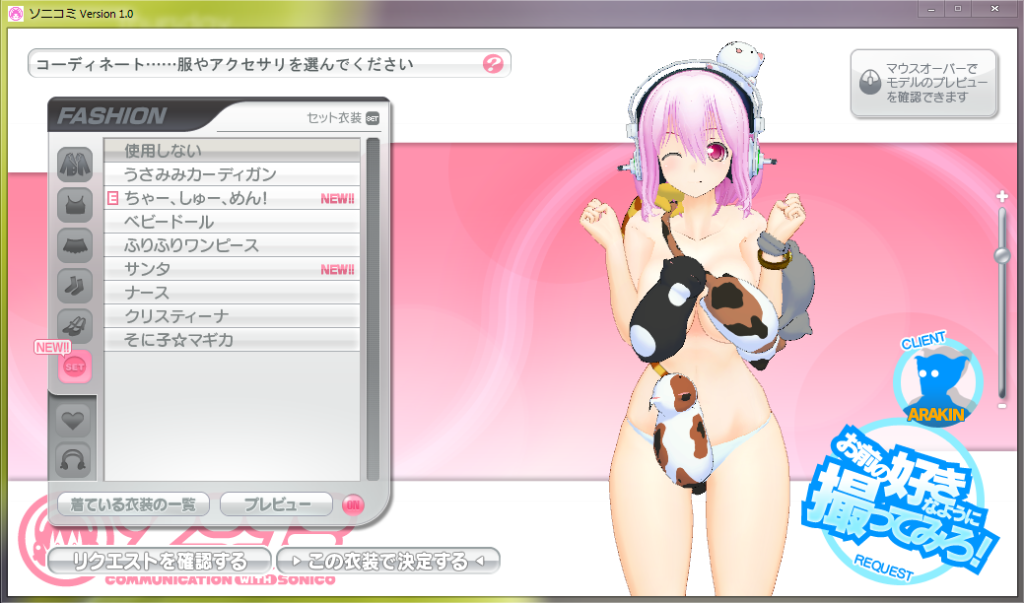Click the pink help question mark icon
Image resolution: width=1024 pixels, height=603 pixels.
[492, 65]
